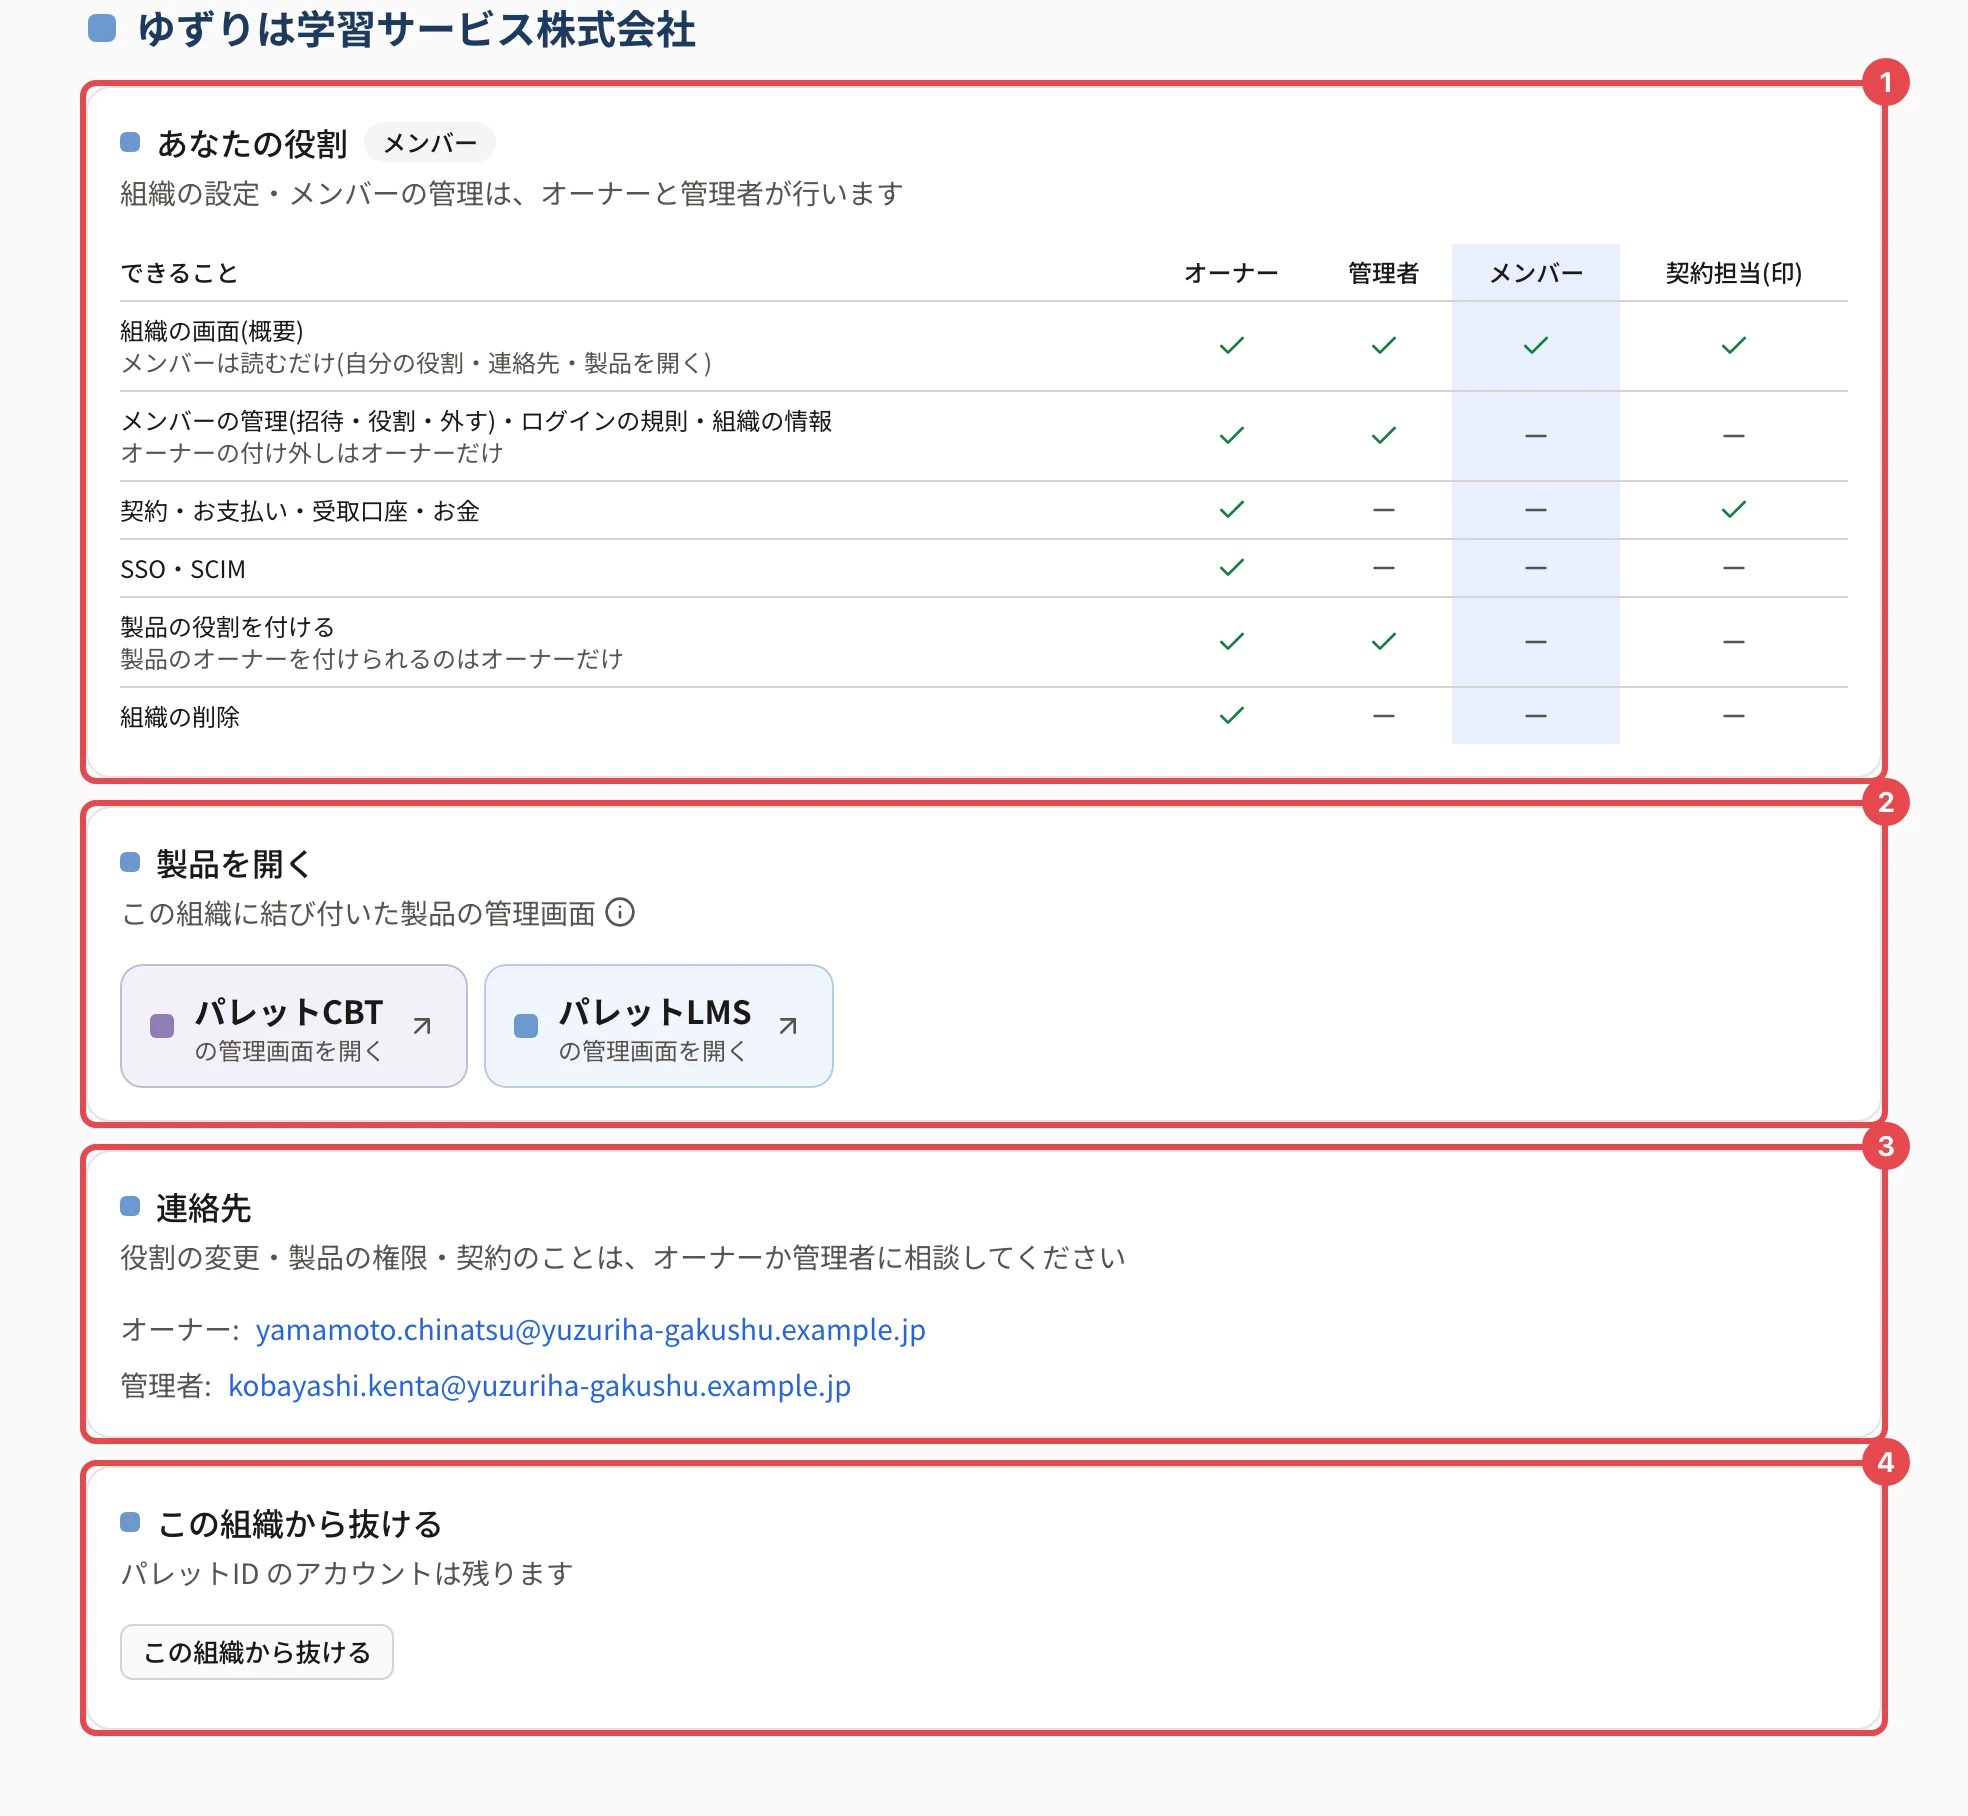1968x1816 pixels.
Task: Click the 管理者 checkmark in 製品の役割を付ける row
Action: 1384,641
